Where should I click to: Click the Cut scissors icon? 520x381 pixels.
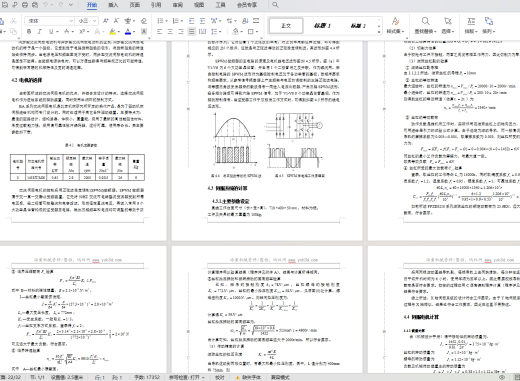click(x=13, y=21)
